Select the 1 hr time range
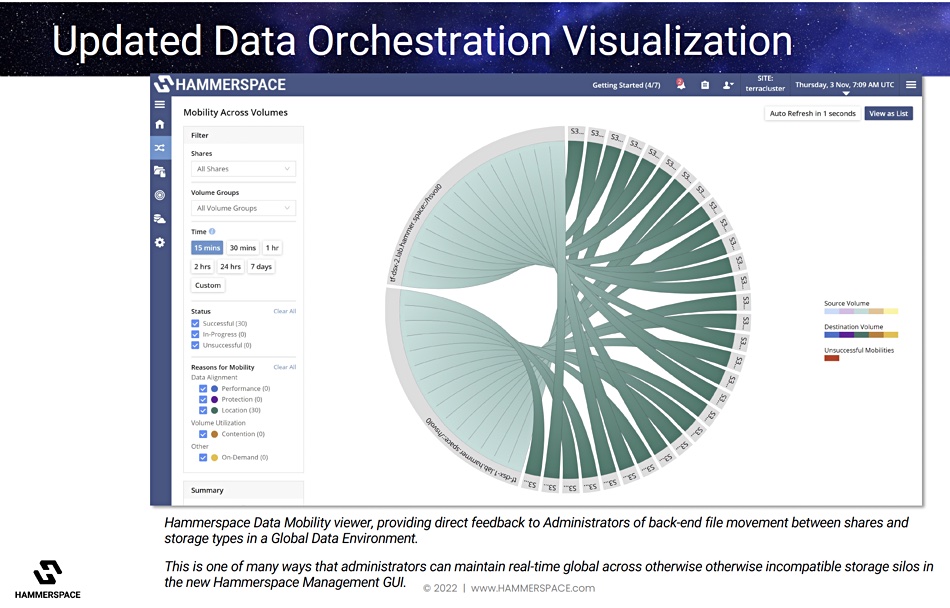950x608 pixels. coord(272,248)
